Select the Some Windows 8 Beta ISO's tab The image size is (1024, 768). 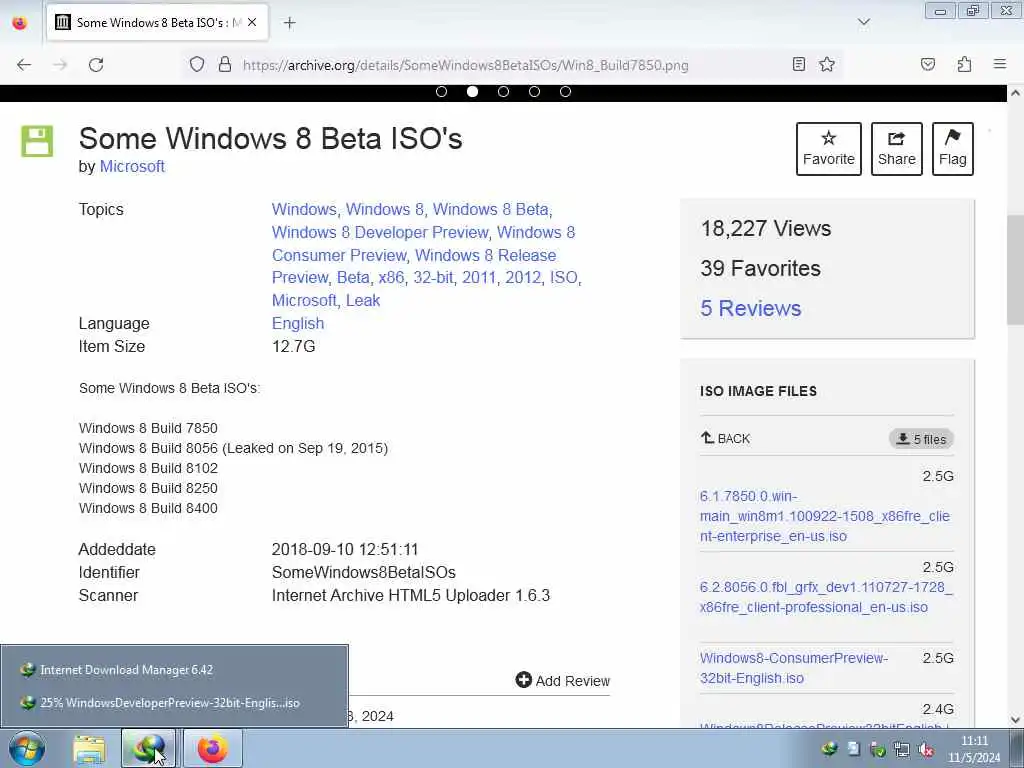point(157,23)
